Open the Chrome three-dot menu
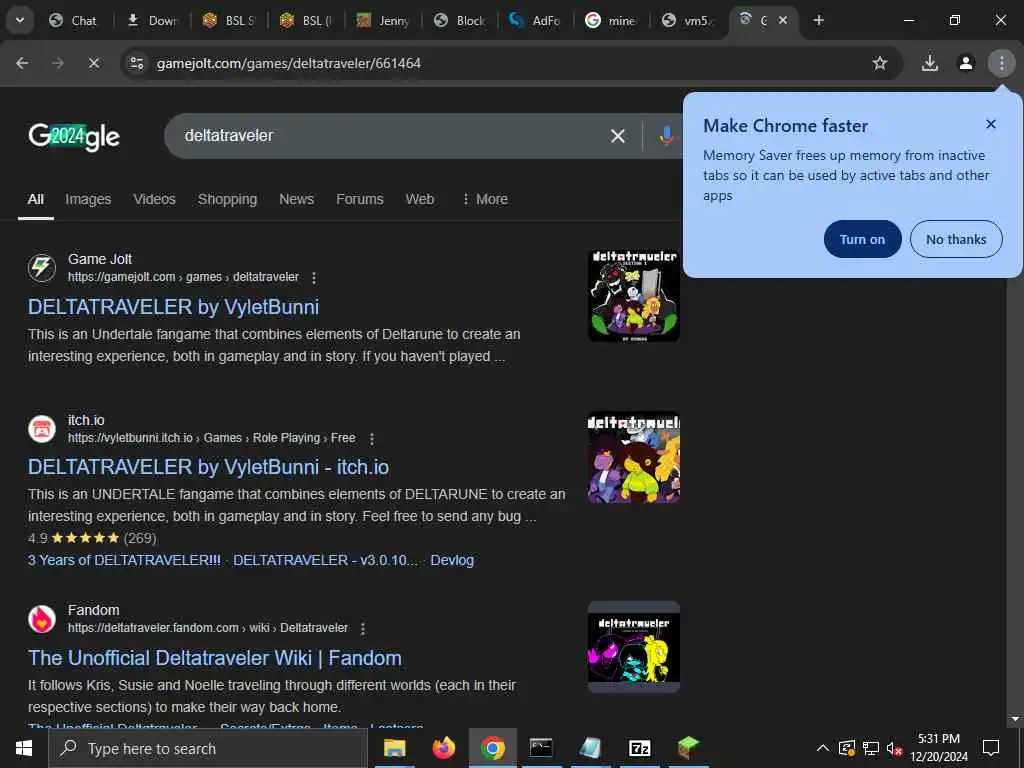The width and height of the screenshot is (1024, 768). point(1001,63)
